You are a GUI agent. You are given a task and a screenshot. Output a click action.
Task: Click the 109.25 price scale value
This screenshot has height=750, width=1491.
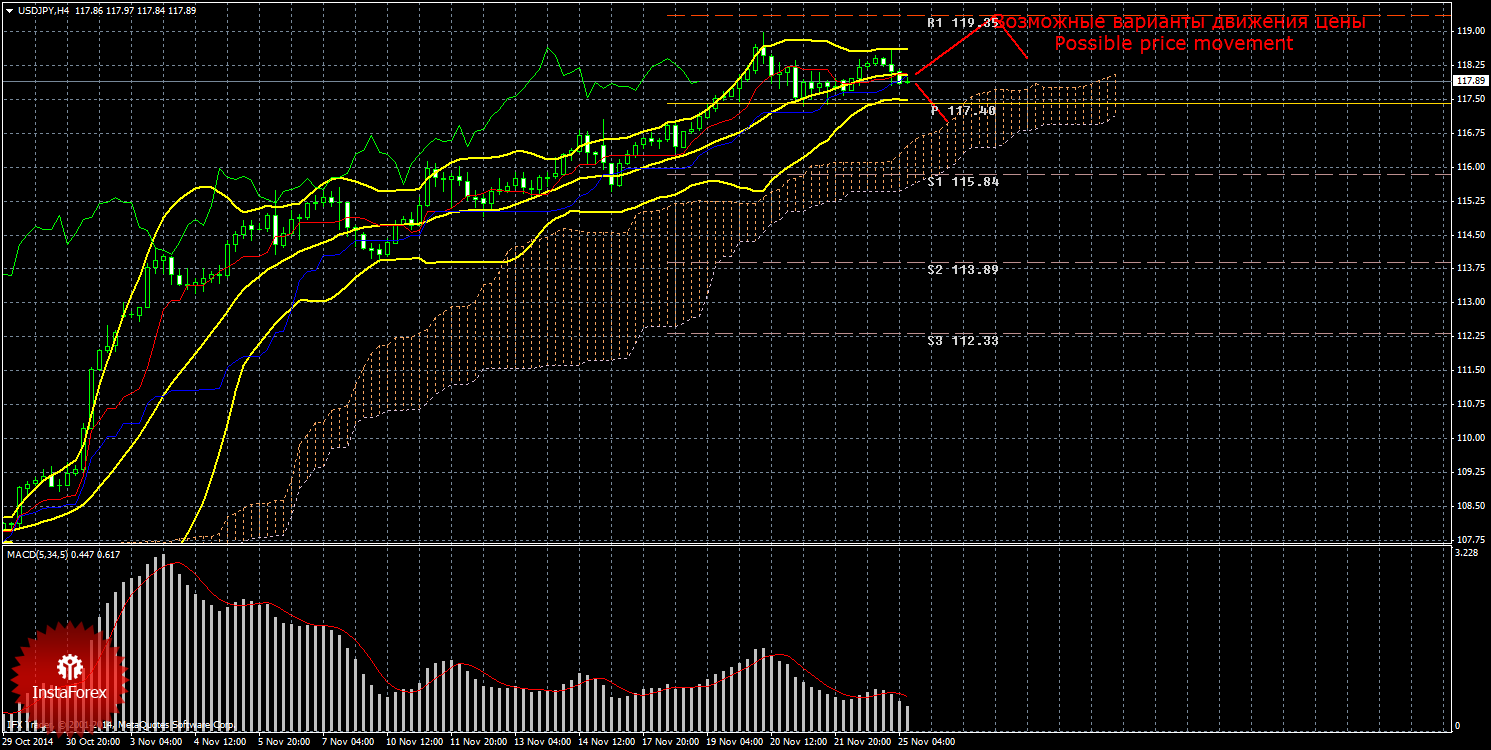(1470, 472)
